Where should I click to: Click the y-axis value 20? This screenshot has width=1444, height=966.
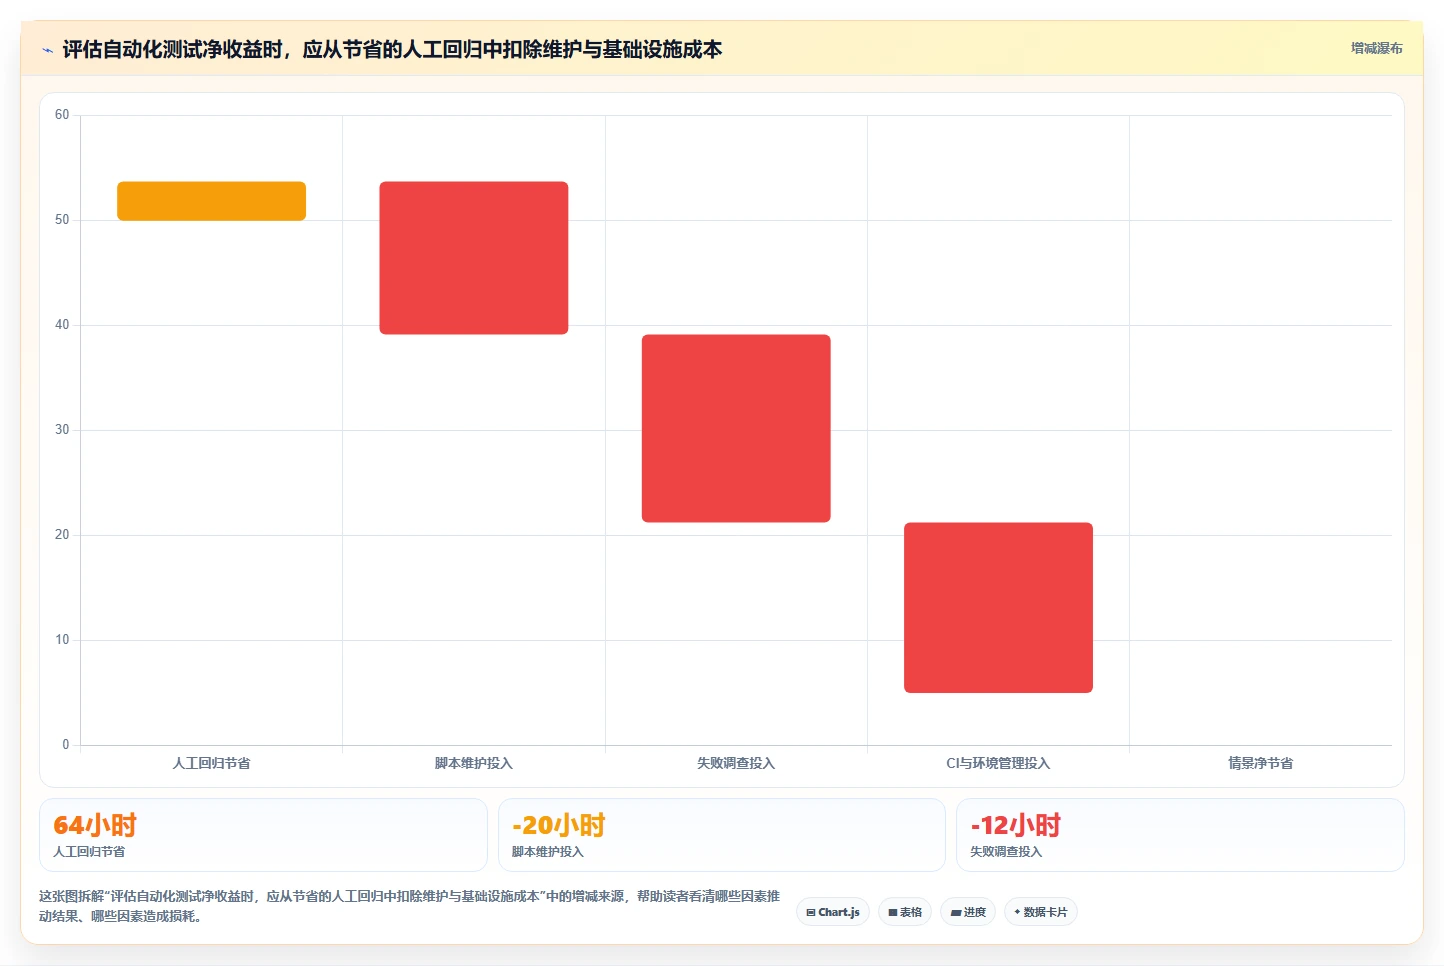point(62,535)
